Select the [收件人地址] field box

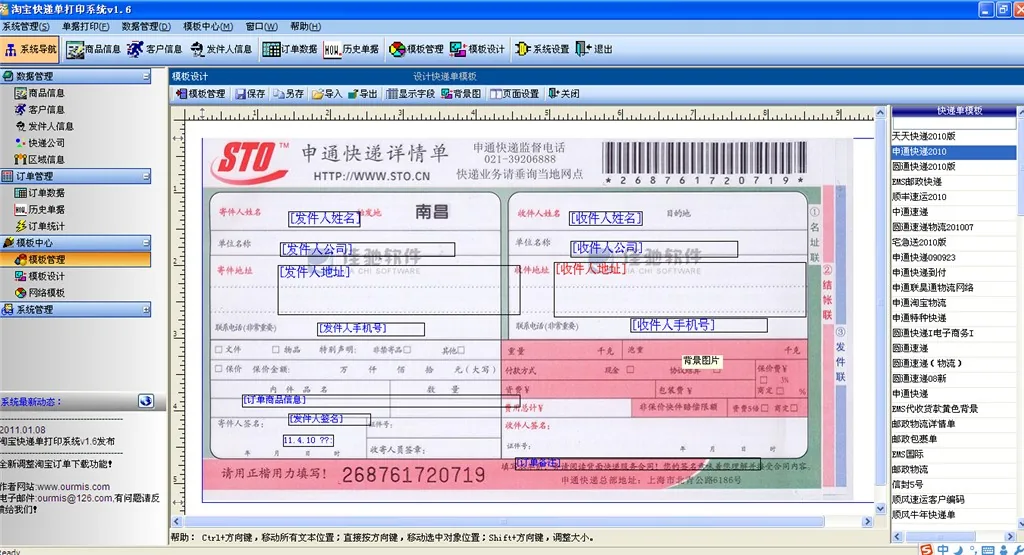click(x=680, y=289)
